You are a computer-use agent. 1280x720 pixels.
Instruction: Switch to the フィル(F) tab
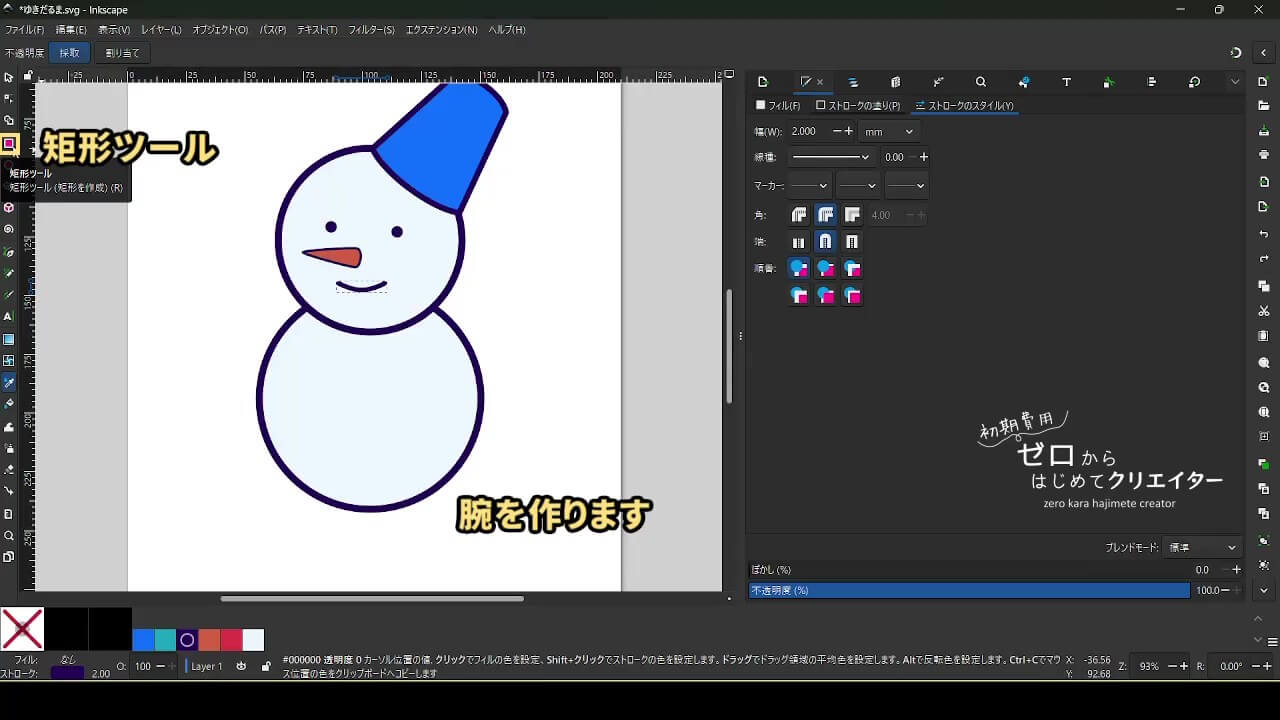778,106
